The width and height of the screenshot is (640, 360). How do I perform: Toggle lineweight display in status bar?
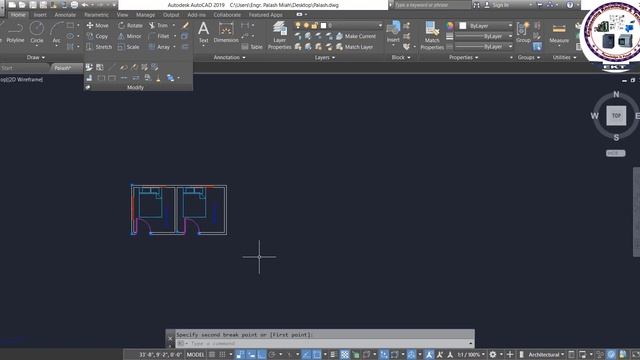click(333, 355)
